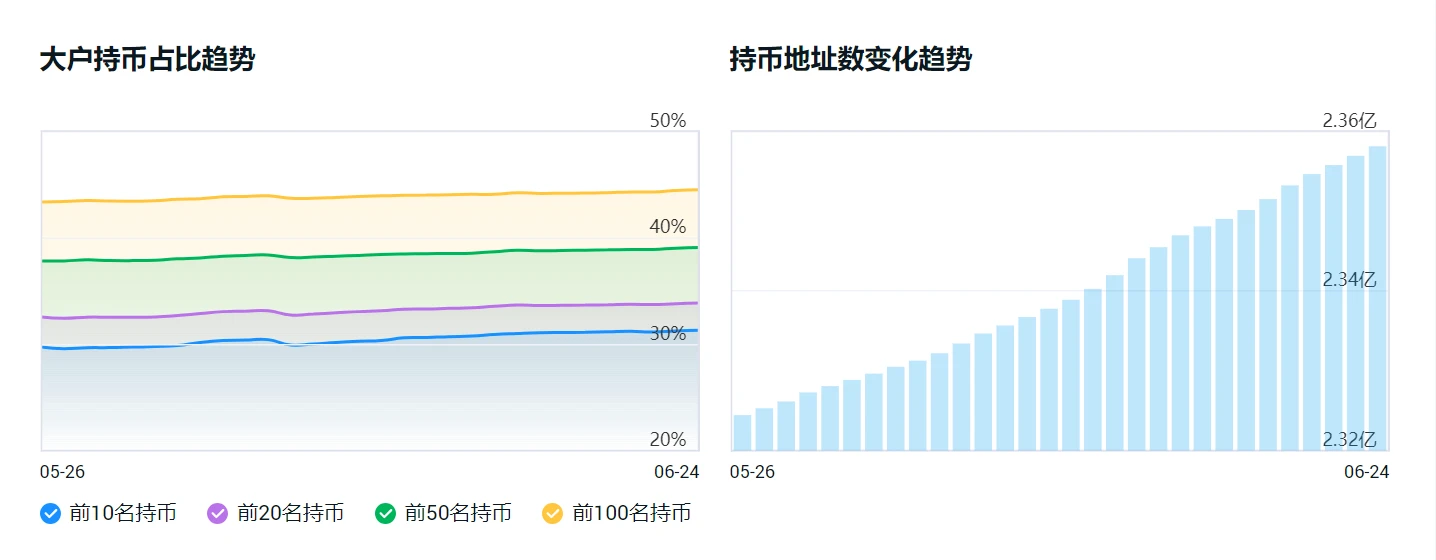Select the 前20名持币 legend text
The image size is (1436, 560).
(290, 514)
